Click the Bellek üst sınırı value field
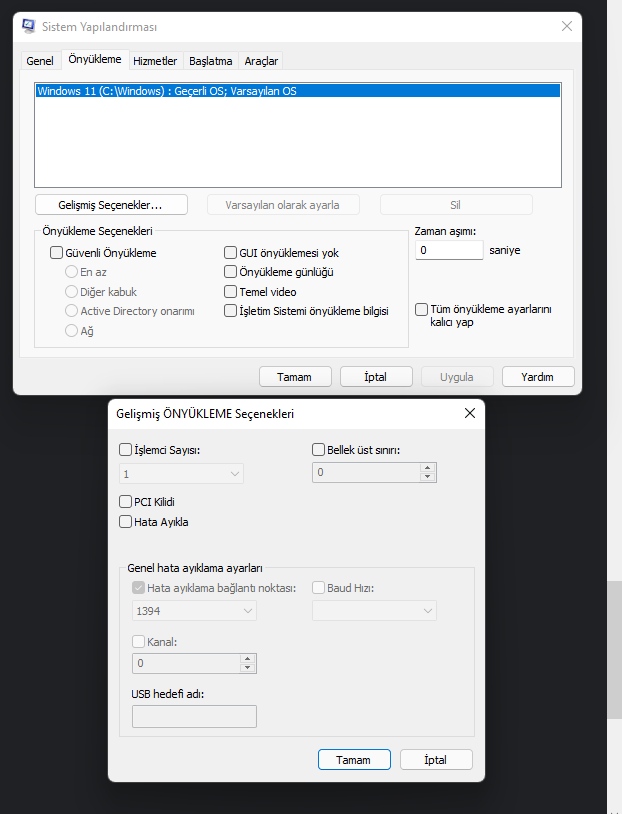The width and height of the screenshot is (622, 814). point(366,472)
